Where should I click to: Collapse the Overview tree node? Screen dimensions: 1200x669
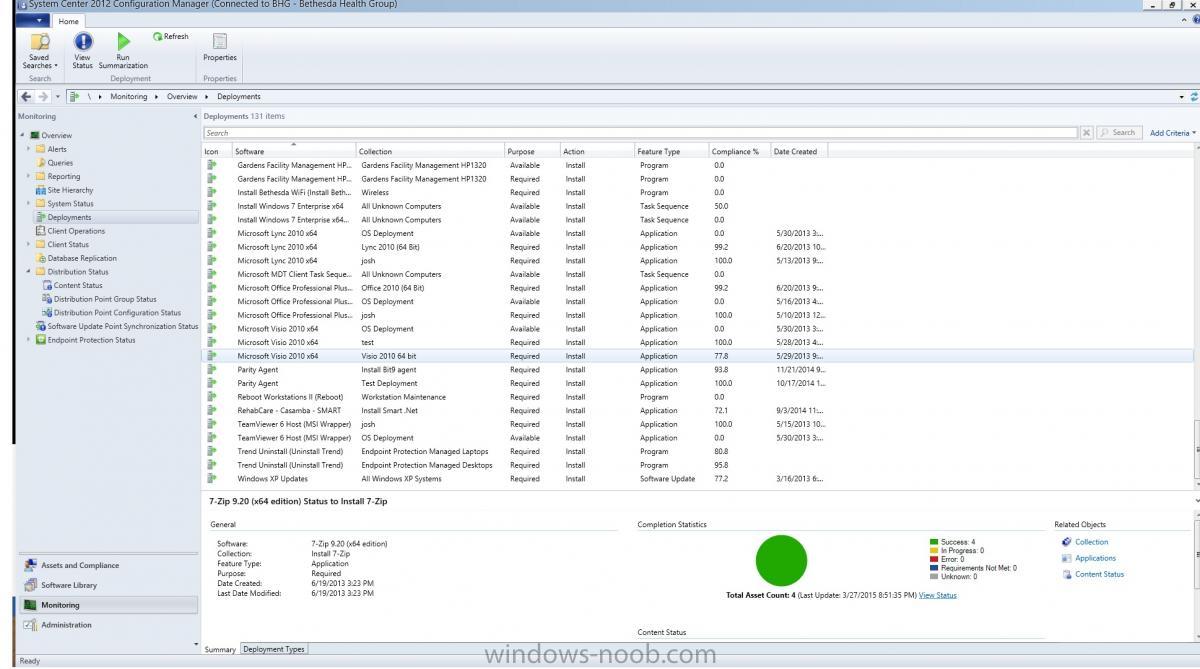(x=22, y=135)
